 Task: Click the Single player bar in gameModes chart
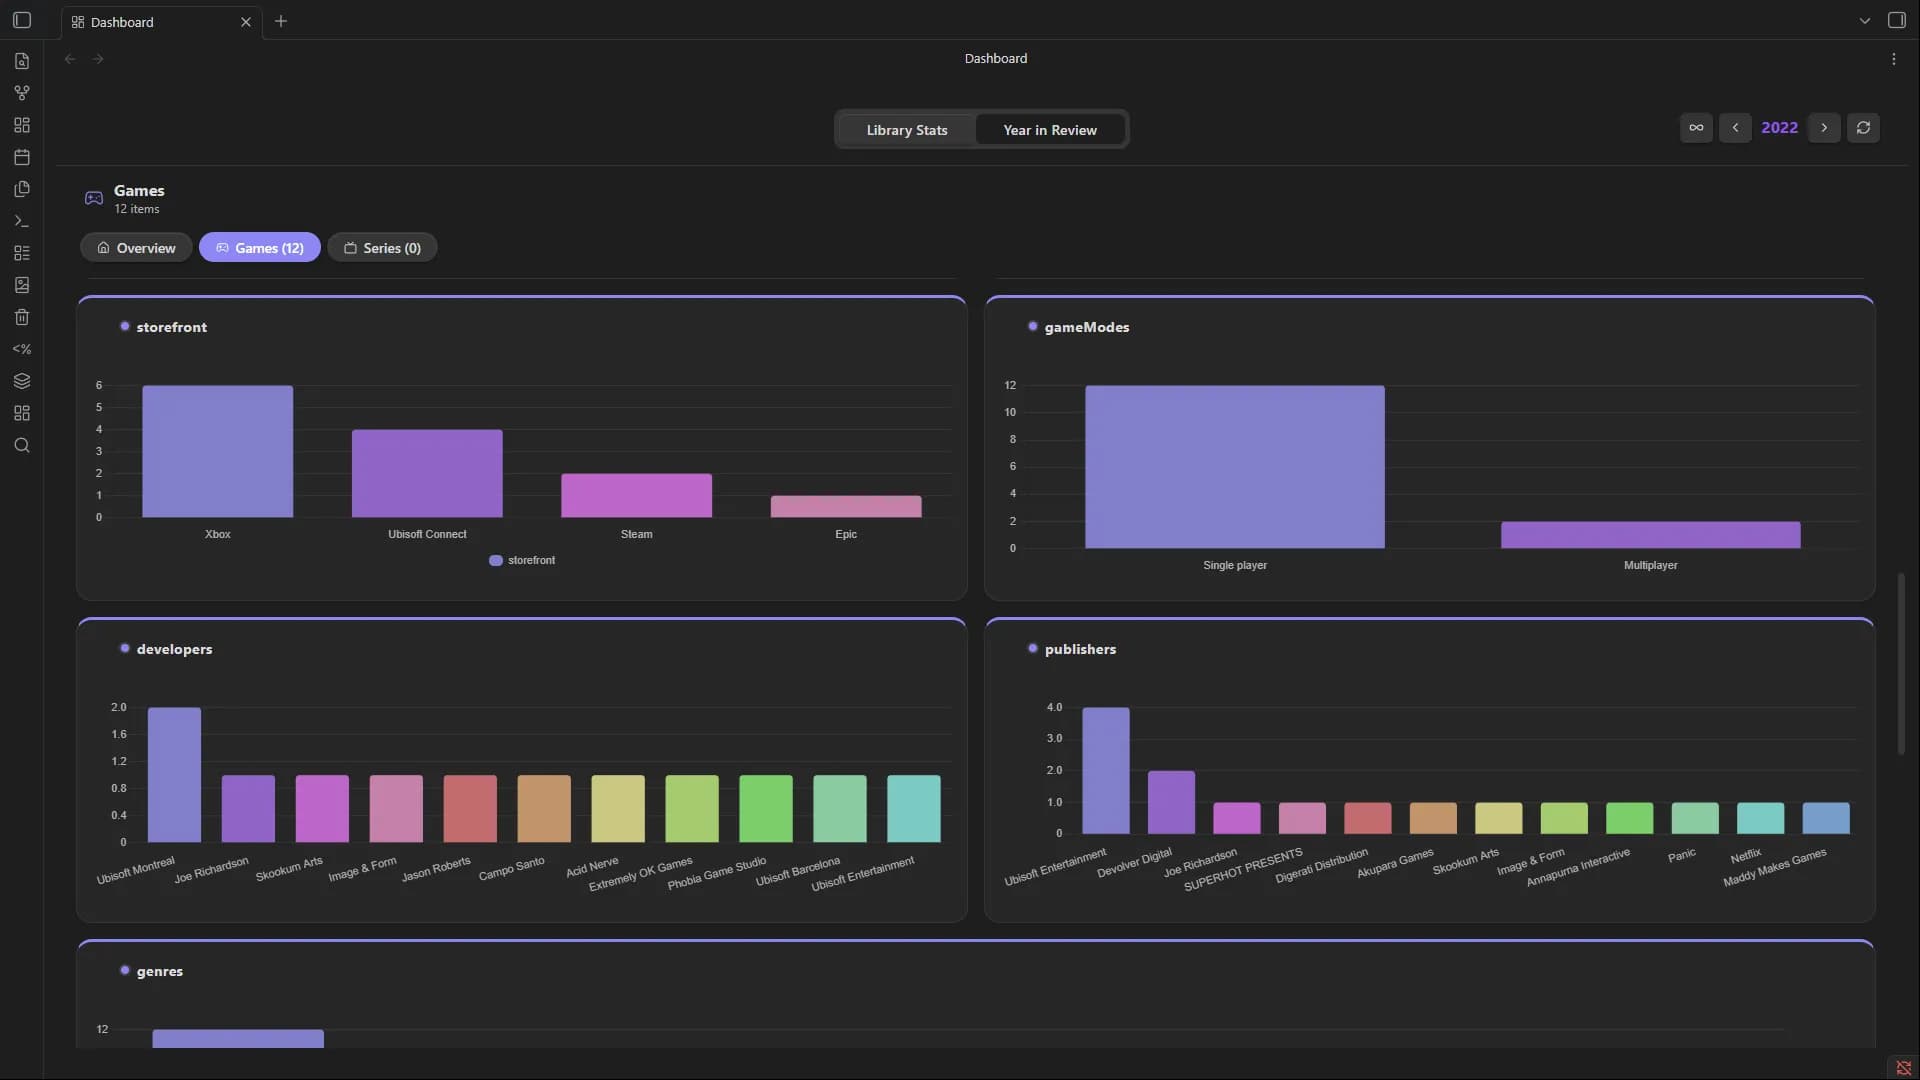pyautogui.click(x=1235, y=467)
